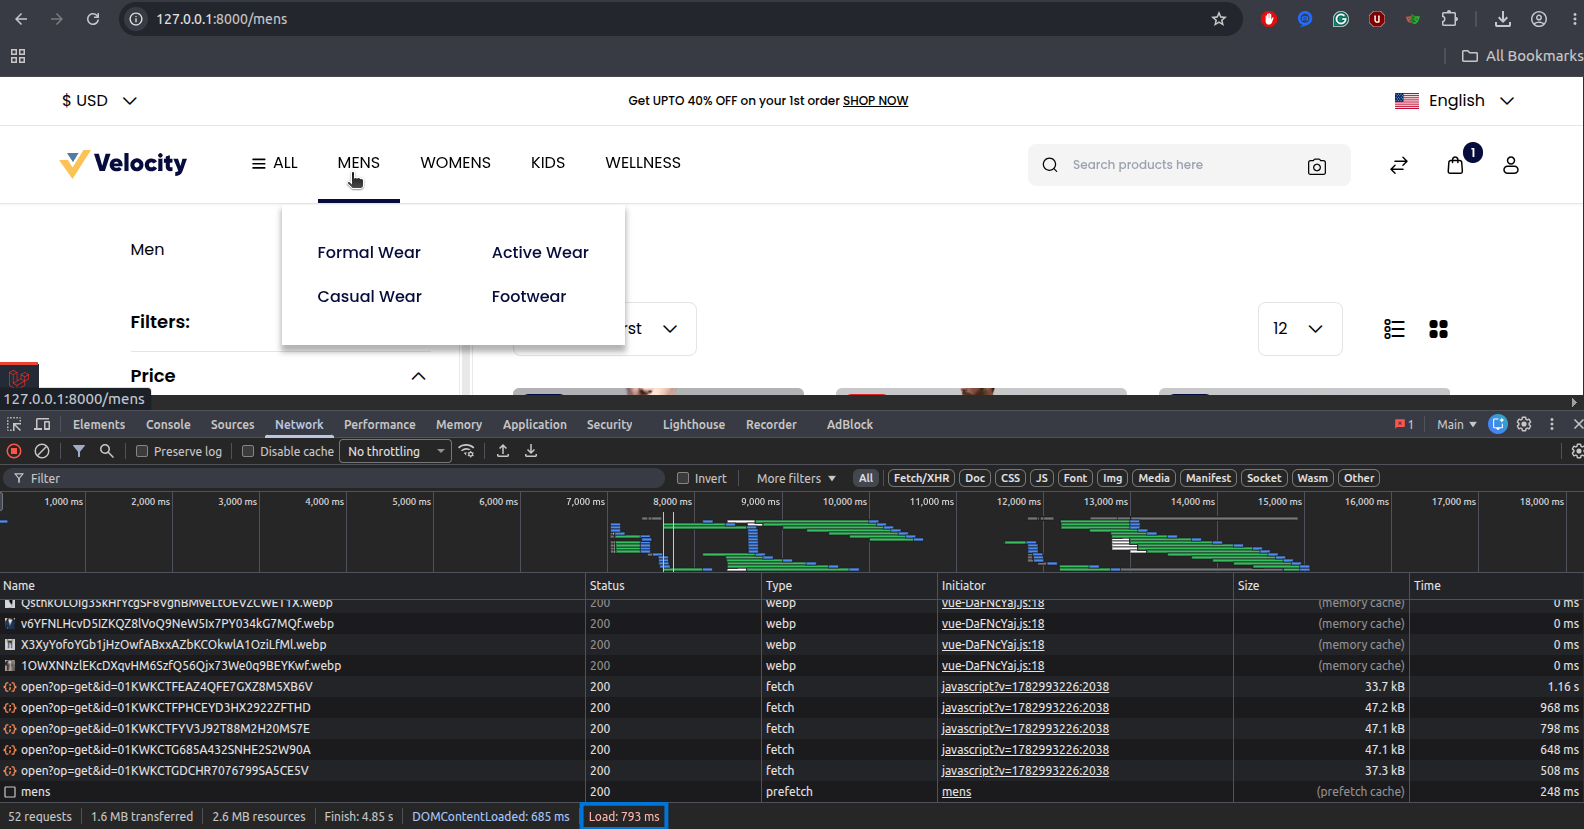The width and height of the screenshot is (1584, 829).
Task: Expand the USD currency selector
Action: tap(99, 101)
